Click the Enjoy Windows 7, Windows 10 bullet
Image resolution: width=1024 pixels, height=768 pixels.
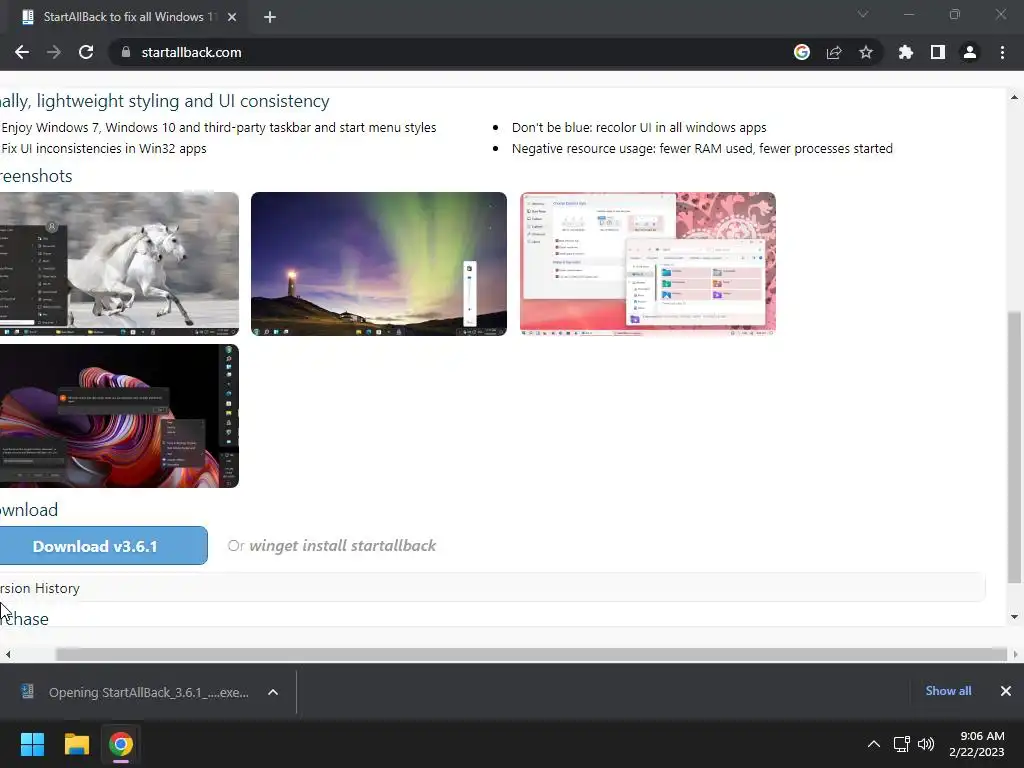coord(218,127)
